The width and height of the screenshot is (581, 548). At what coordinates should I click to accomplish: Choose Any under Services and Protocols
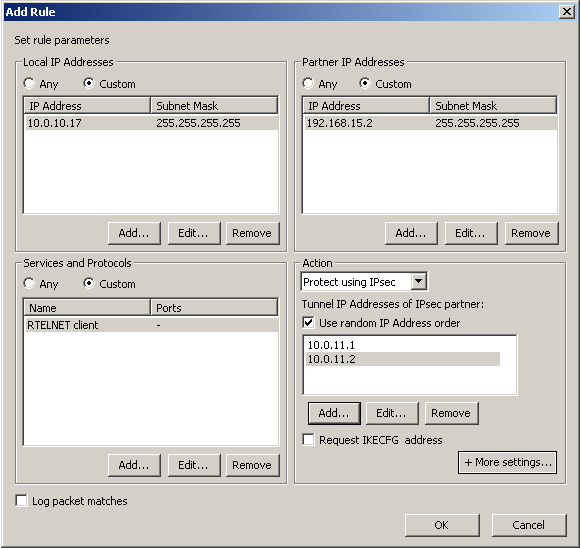pos(29,283)
